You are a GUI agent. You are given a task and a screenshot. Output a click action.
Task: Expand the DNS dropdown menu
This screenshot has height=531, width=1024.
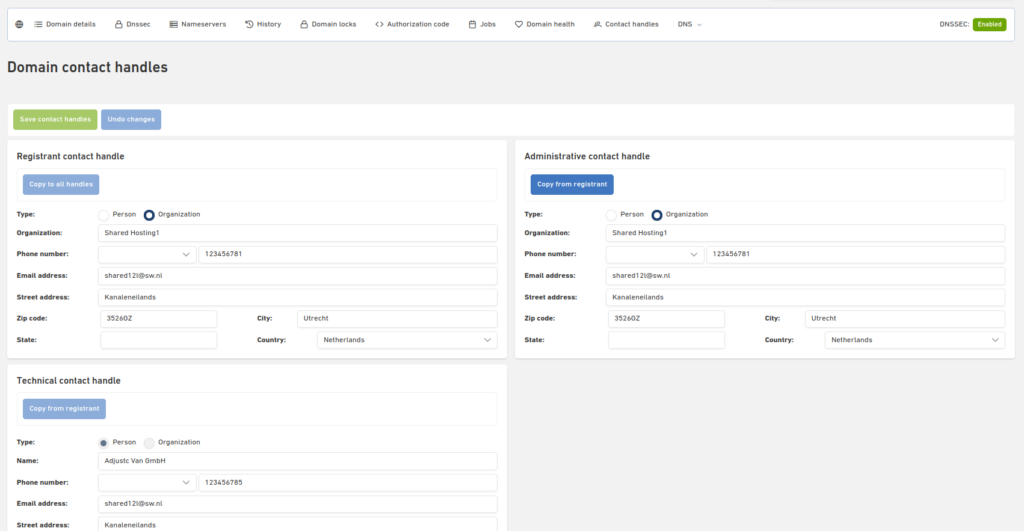point(690,24)
